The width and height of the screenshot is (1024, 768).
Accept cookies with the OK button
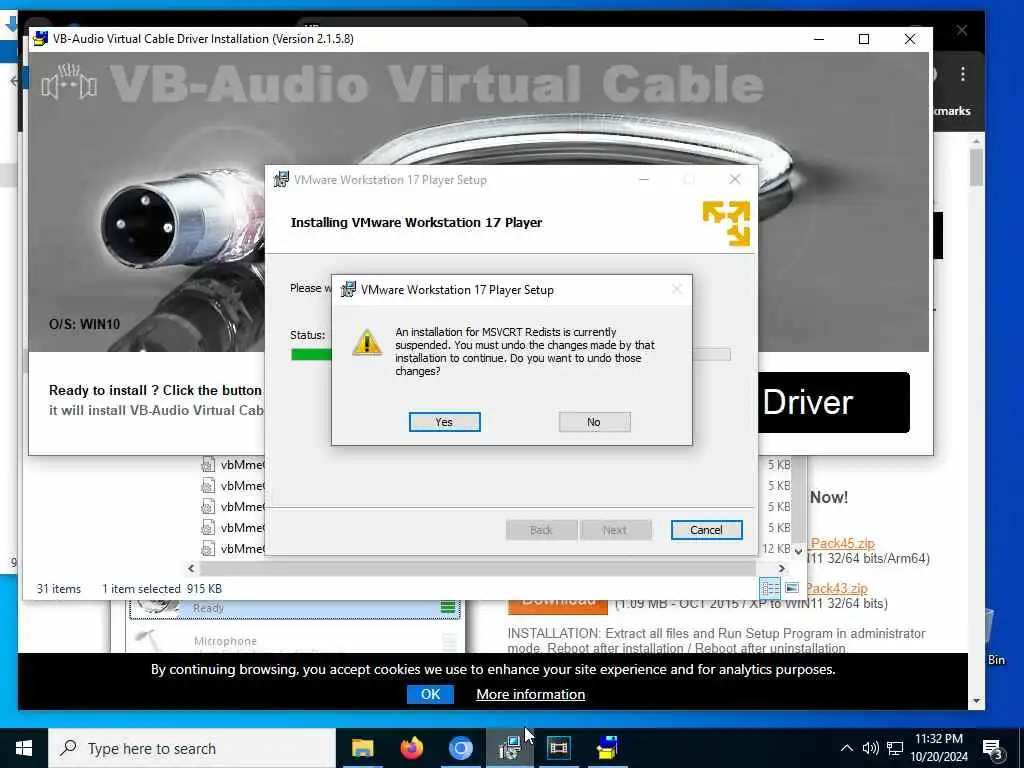click(430, 694)
